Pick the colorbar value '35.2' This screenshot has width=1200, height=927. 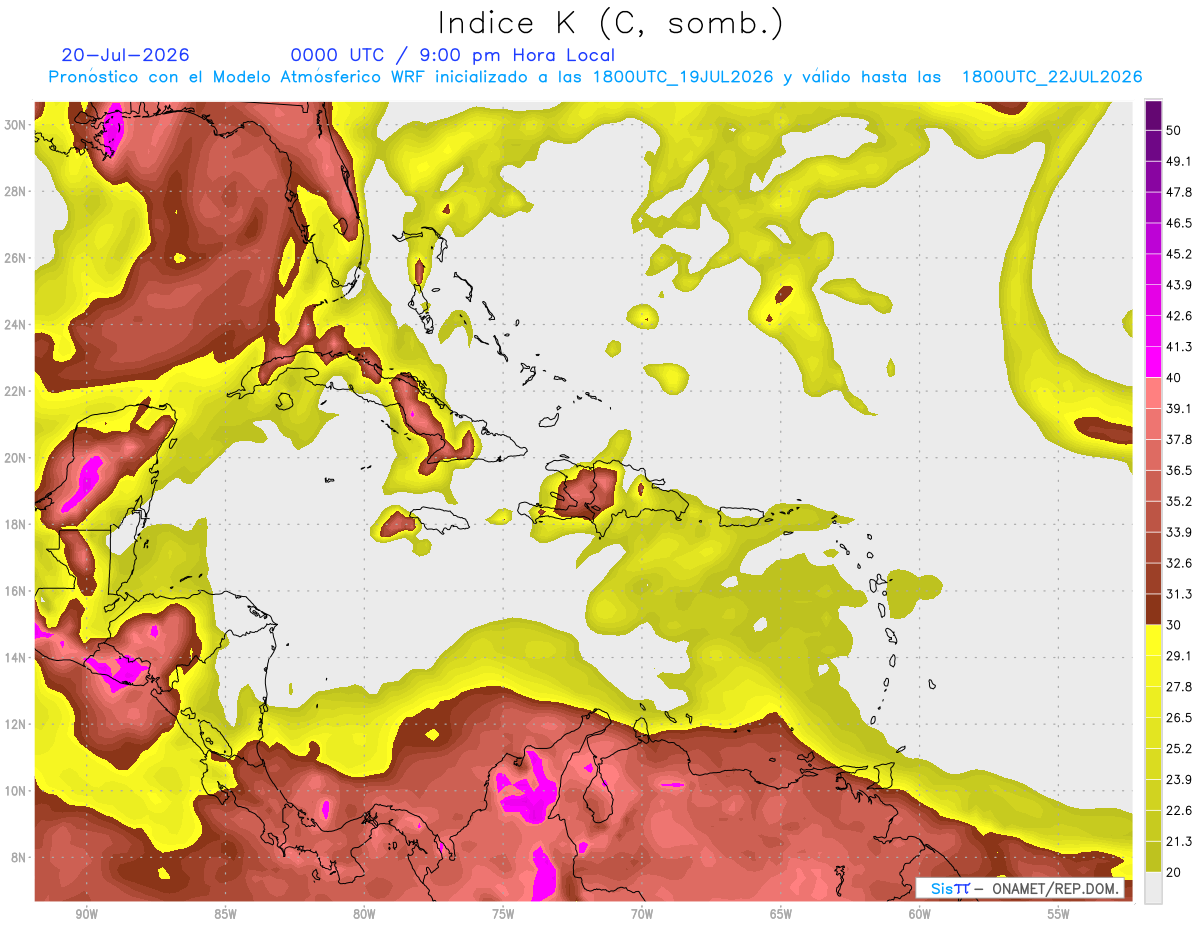click(1178, 501)
